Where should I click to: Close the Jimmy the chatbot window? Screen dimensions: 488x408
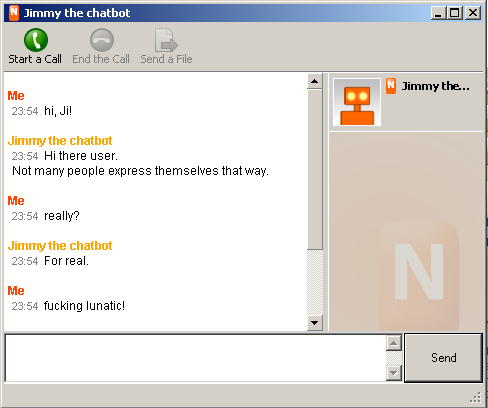(x=473, y=13)
